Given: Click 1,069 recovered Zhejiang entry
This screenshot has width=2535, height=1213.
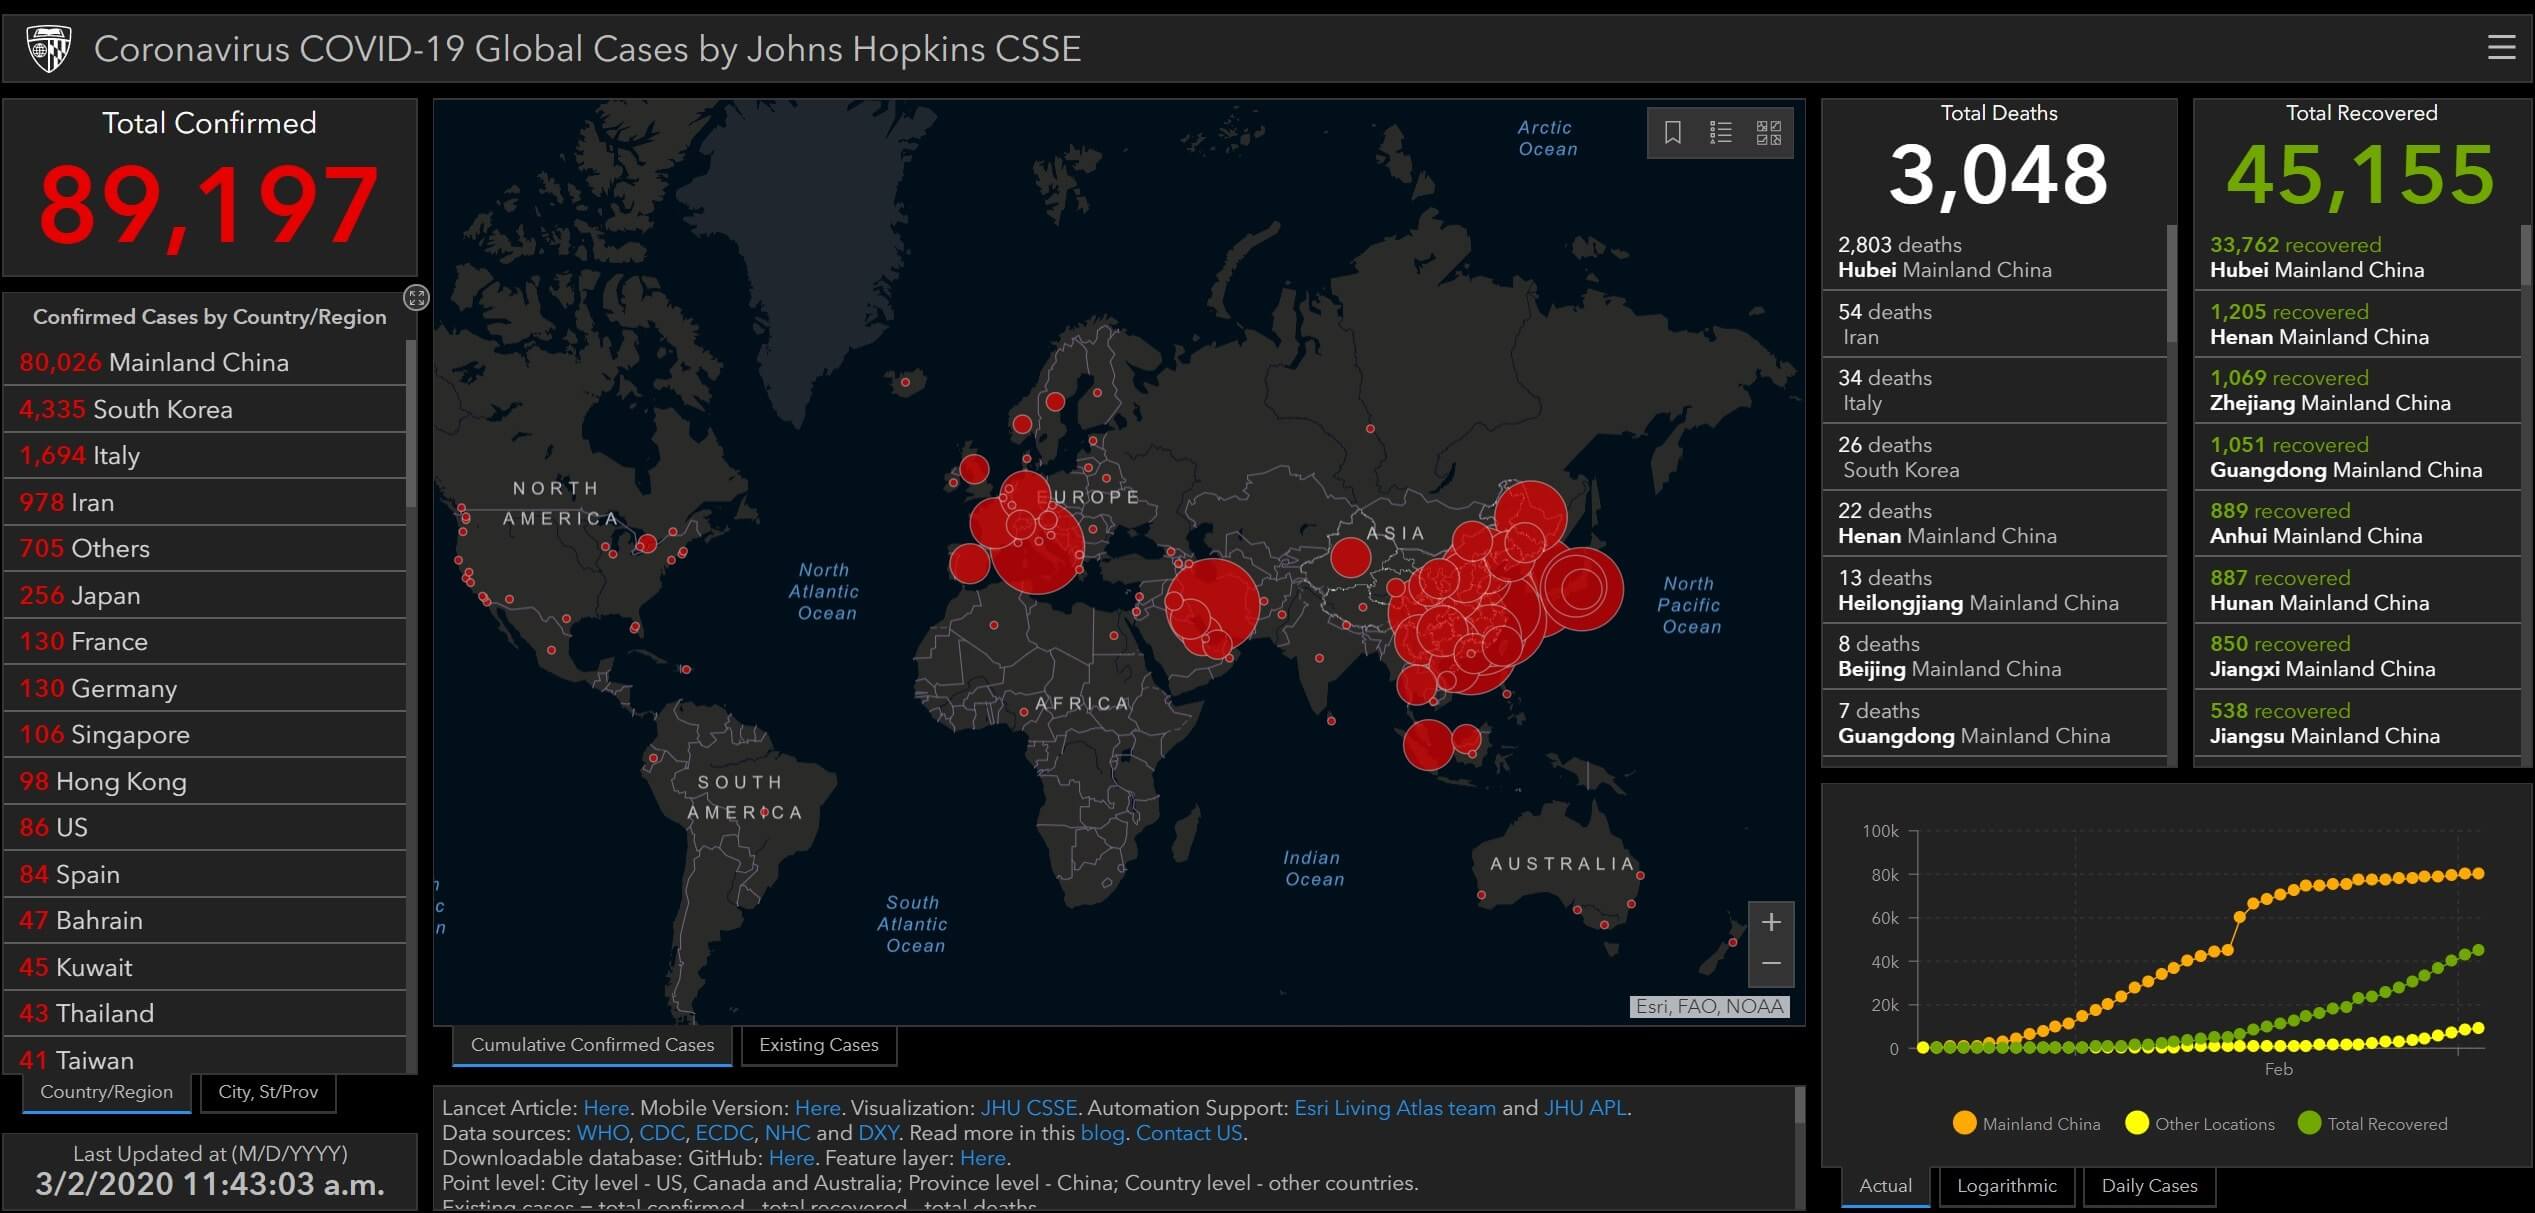Looking at the screenshot, I should pos(2357,390).
